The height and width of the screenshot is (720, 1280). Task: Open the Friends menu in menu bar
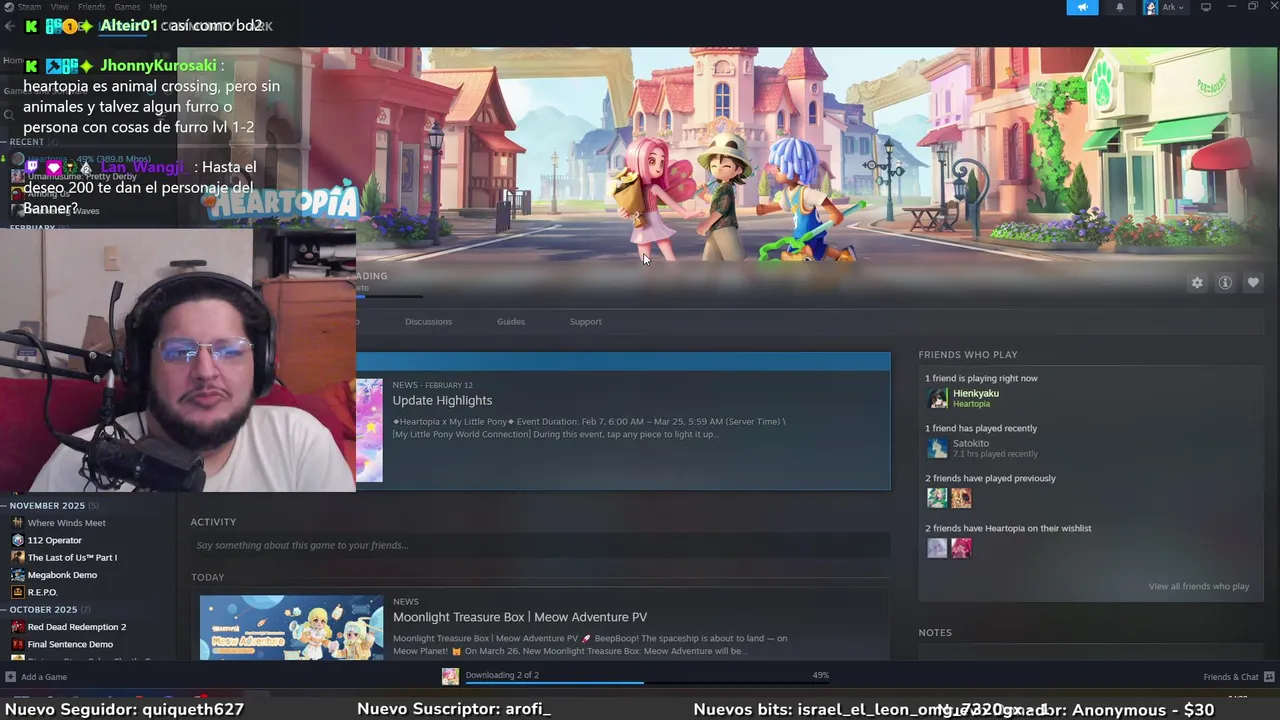92,7
